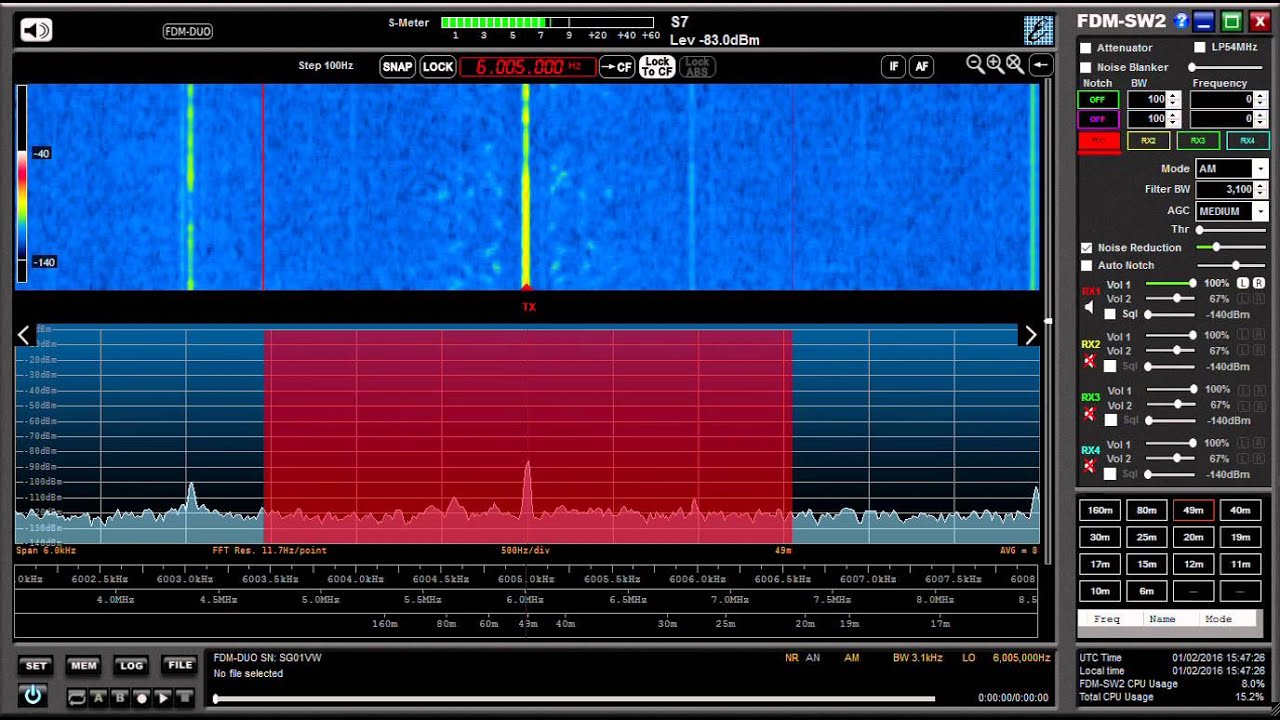The height and width of the screenshot is (720, 1280).
Task: Mute audio with the speaker icon
Action: coord(36,30)
